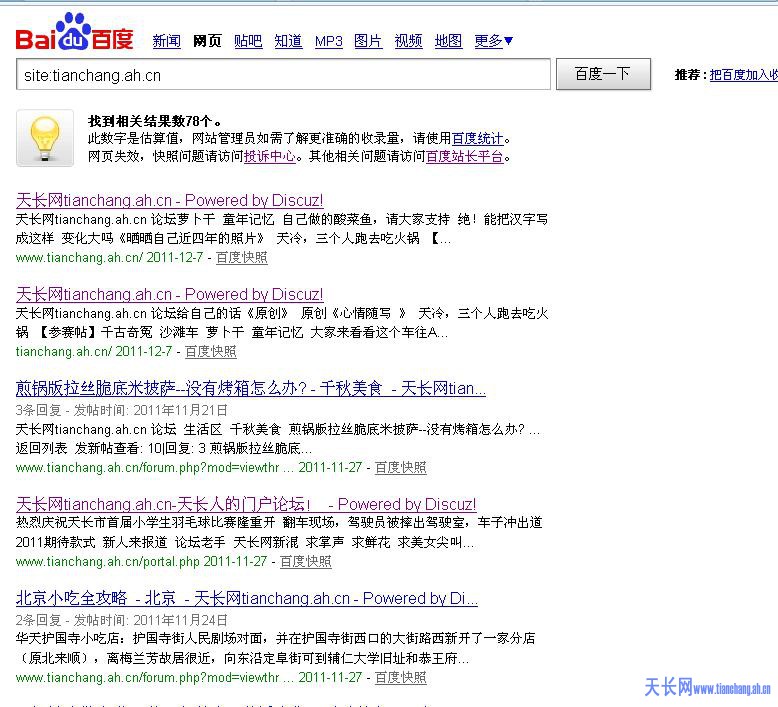Open 百度快照 for tianchang.ah.cn/ 2011-12-7 result
Image resolution: width=778 pixels, height=707 pixels.
point(211,351)
